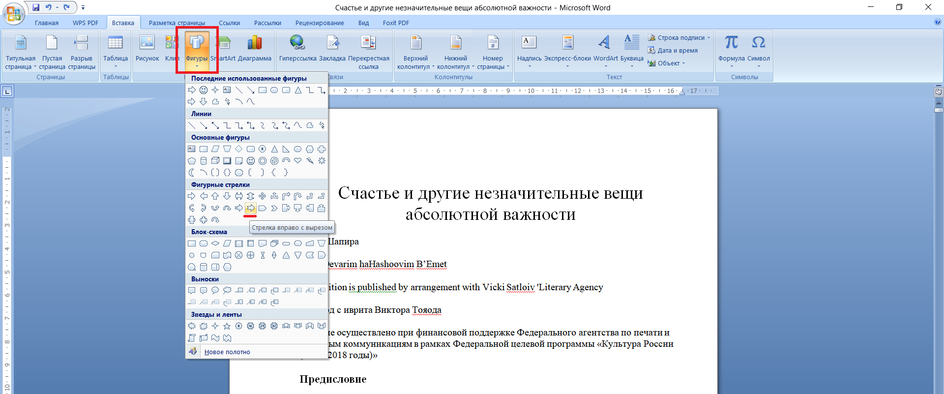This screenshot has width=944, height=394.
Task: Insert a Пустая страница
Action: click(x=52, y=52)
